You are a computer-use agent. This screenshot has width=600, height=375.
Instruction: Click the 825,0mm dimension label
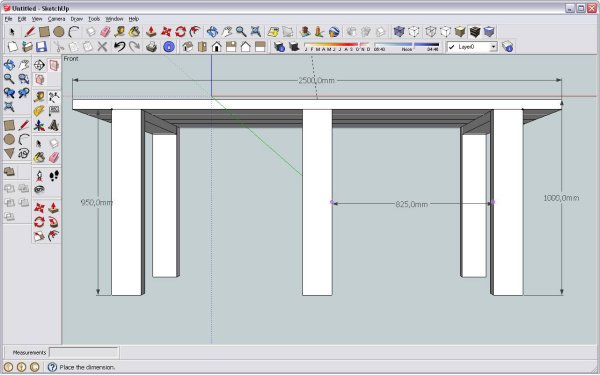[411, 204]
